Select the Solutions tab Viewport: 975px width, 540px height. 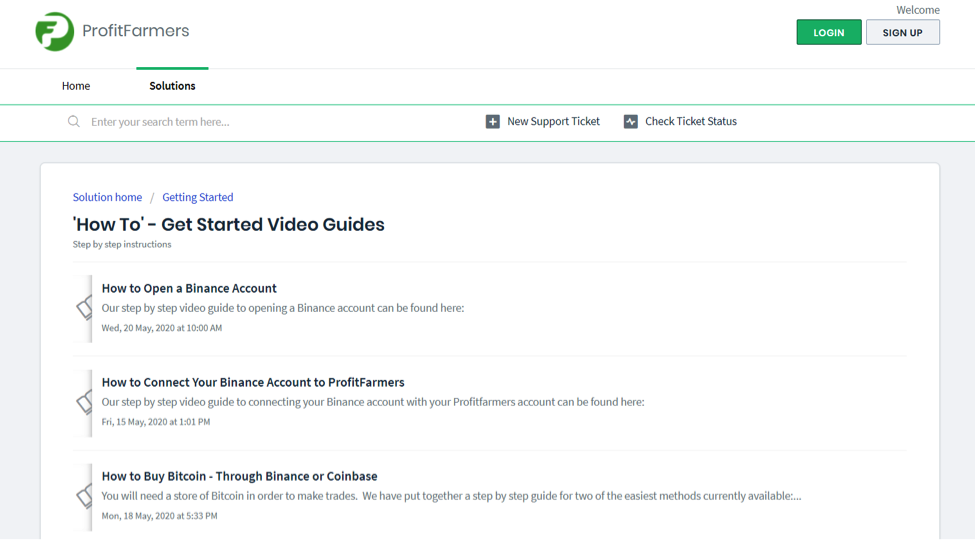[x=172, y=86]
